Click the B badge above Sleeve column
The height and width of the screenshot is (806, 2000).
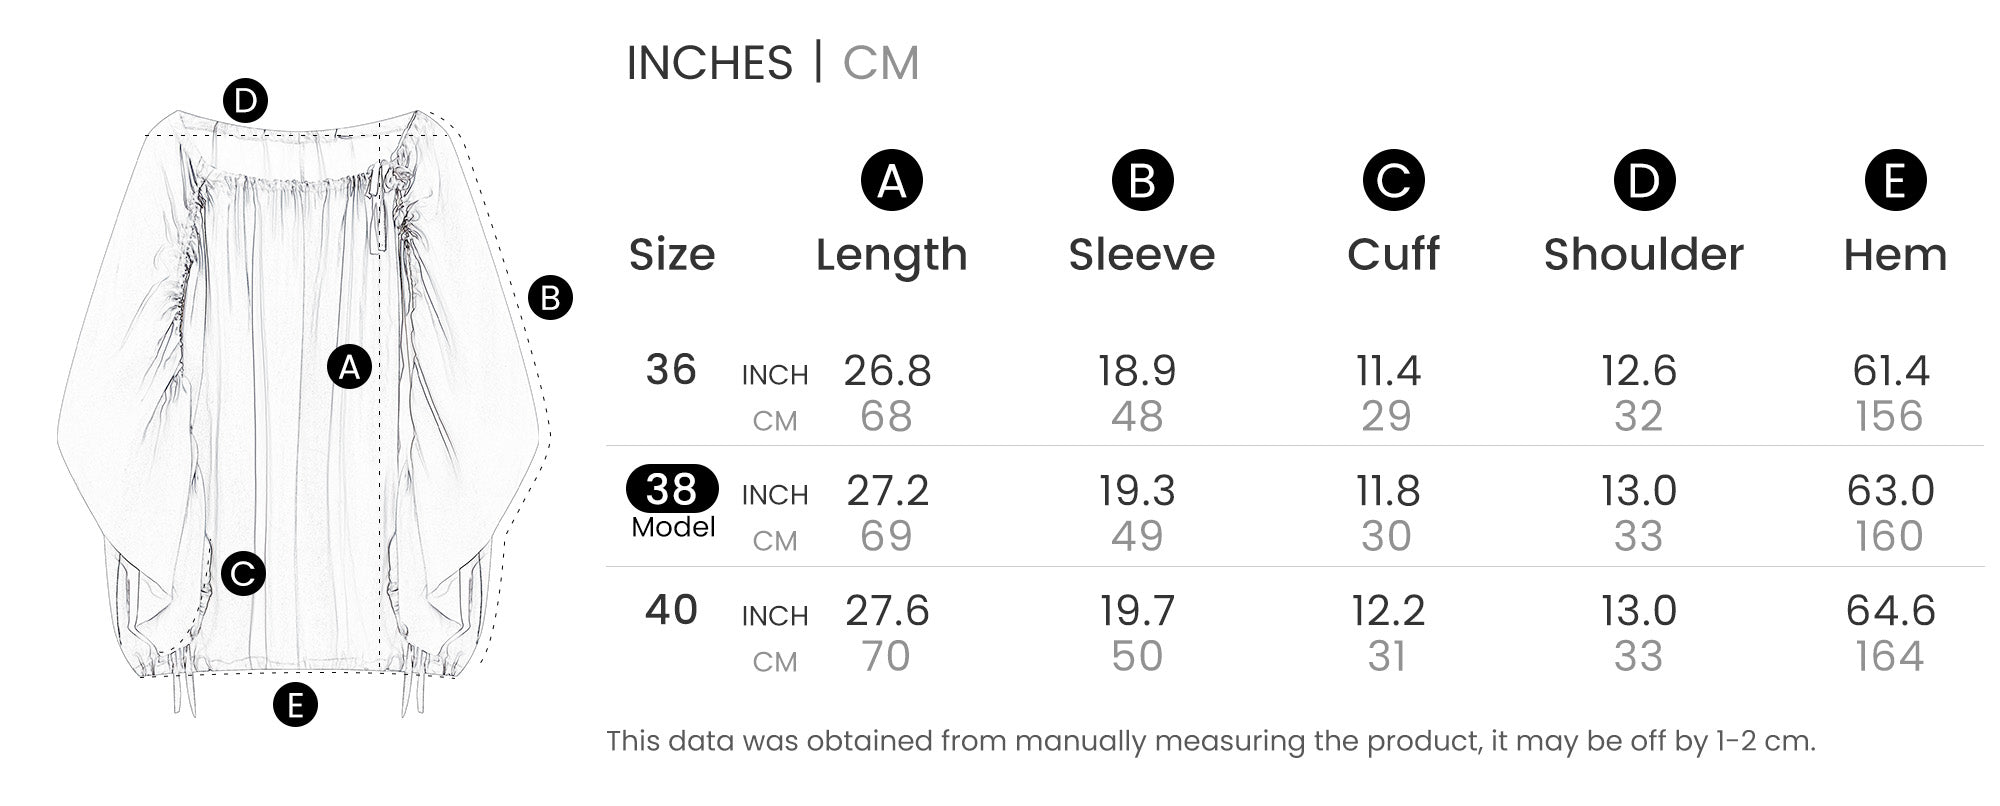point(1142,180)
